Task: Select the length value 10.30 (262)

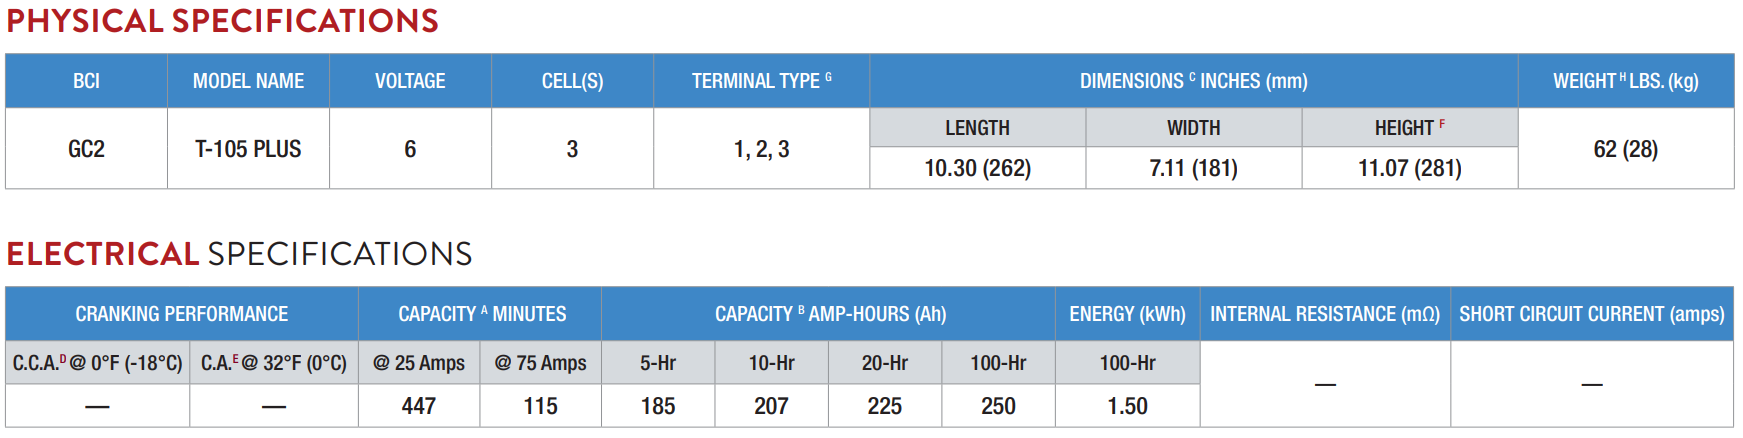Action: 977,168
